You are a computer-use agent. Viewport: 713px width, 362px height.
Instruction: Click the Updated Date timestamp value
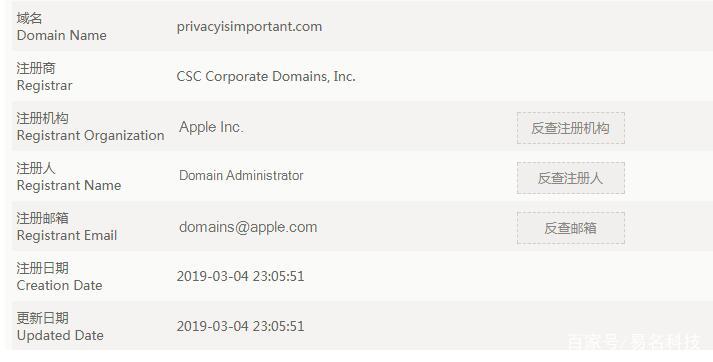tap(240, 326)
